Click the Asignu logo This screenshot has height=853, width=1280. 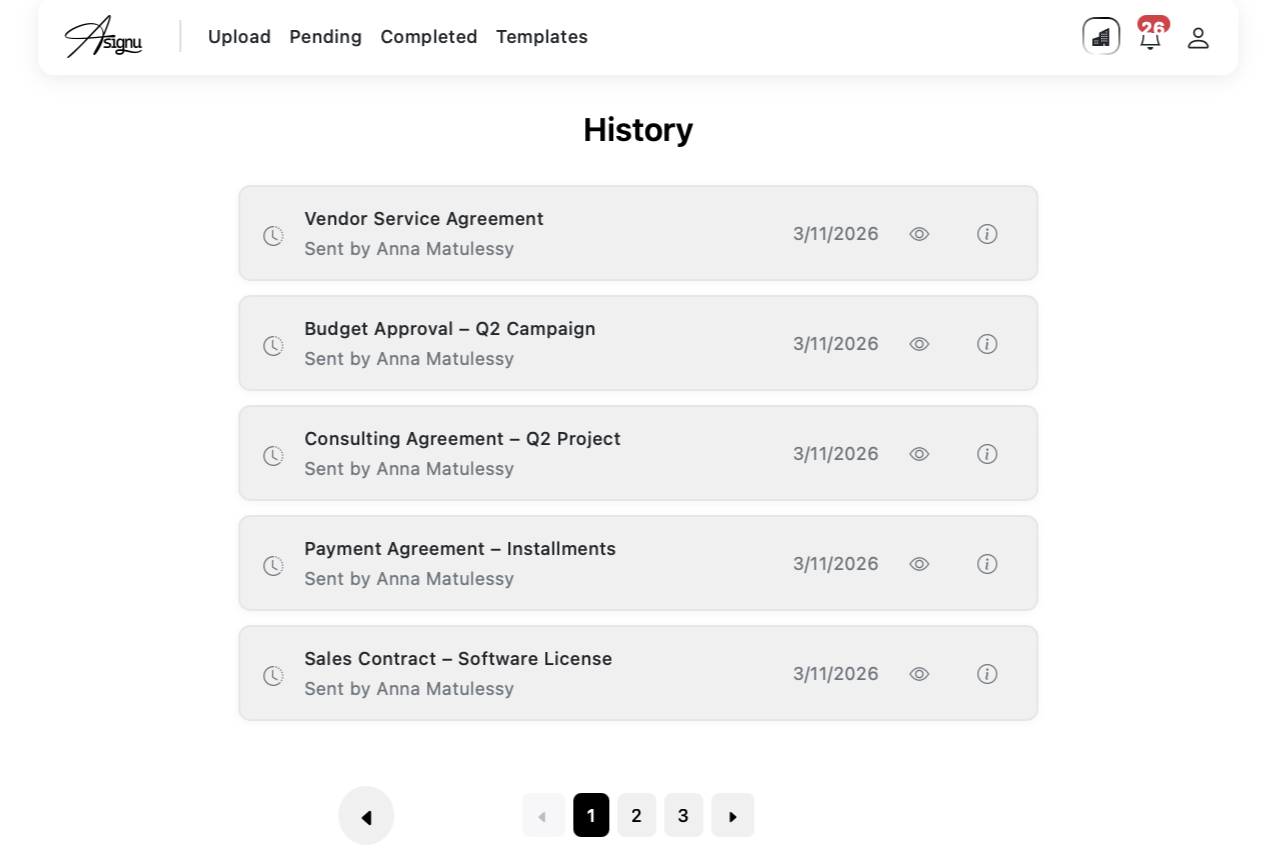click(103, 37)
